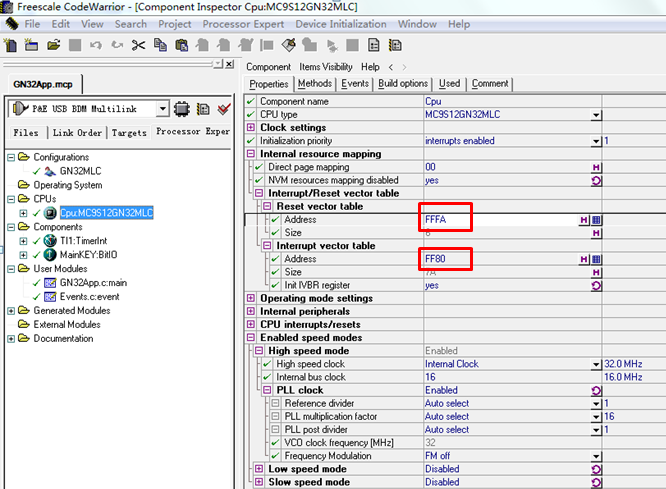Toggle checkmark beside Initialization priority
Image resolution: width=666 pixels, height=489 pixels.
tap(251, 141)
